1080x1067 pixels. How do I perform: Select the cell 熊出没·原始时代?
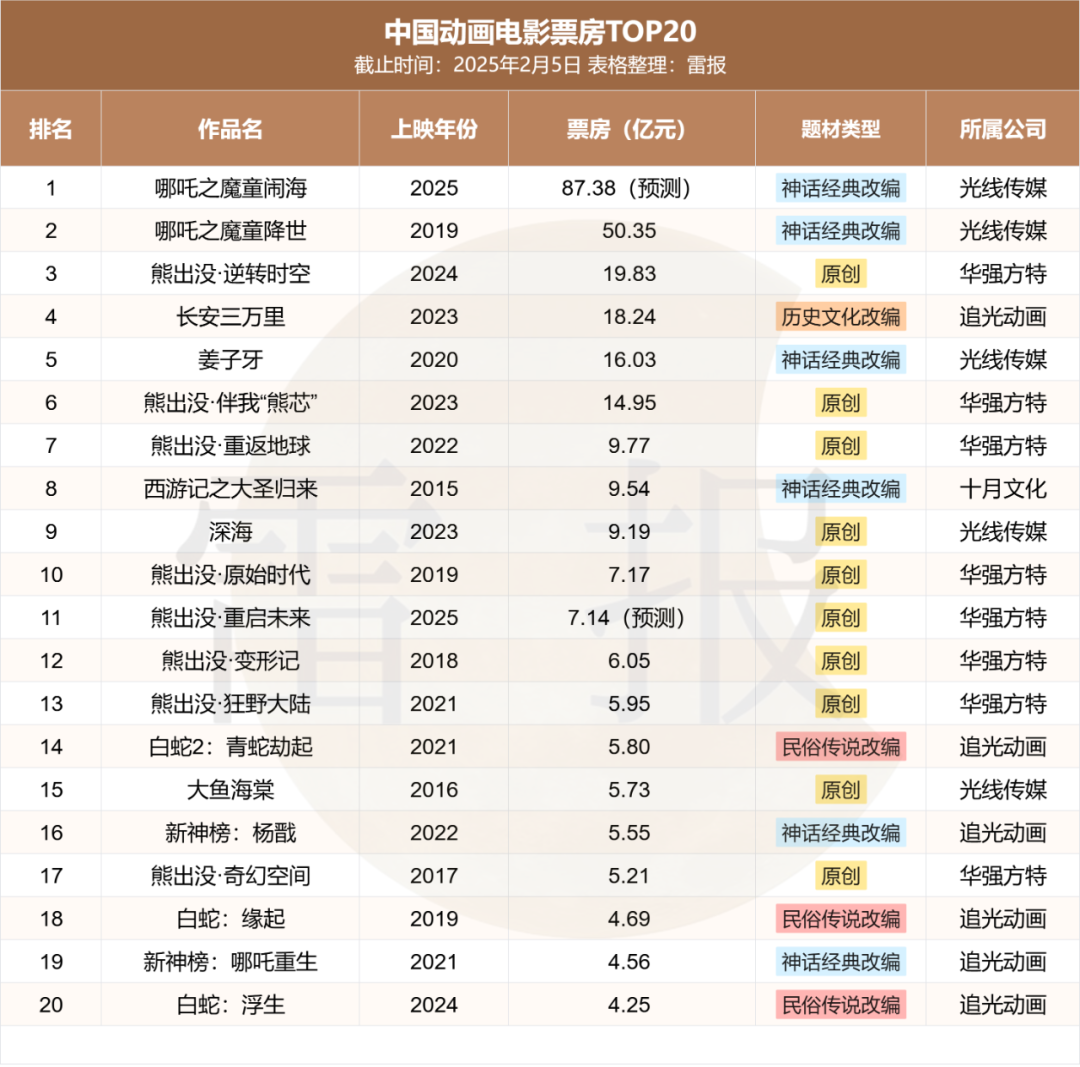[230, 574]
